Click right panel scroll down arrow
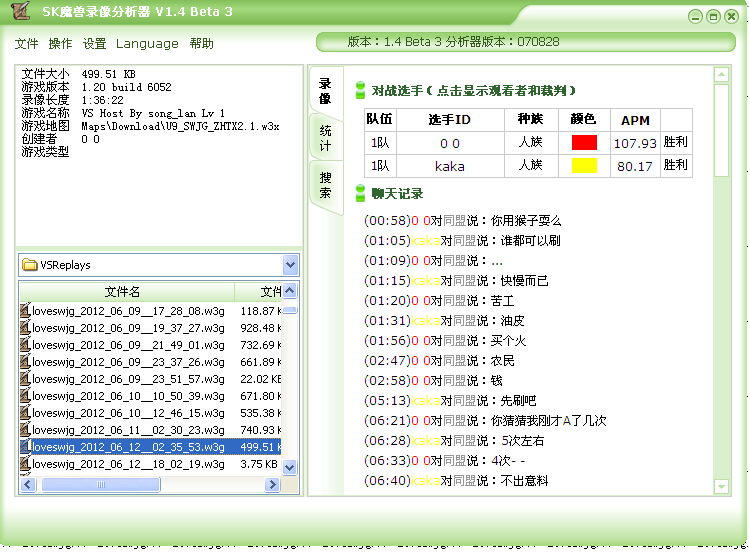The height and width of the screenshot is (553, 749). point(721,487)
